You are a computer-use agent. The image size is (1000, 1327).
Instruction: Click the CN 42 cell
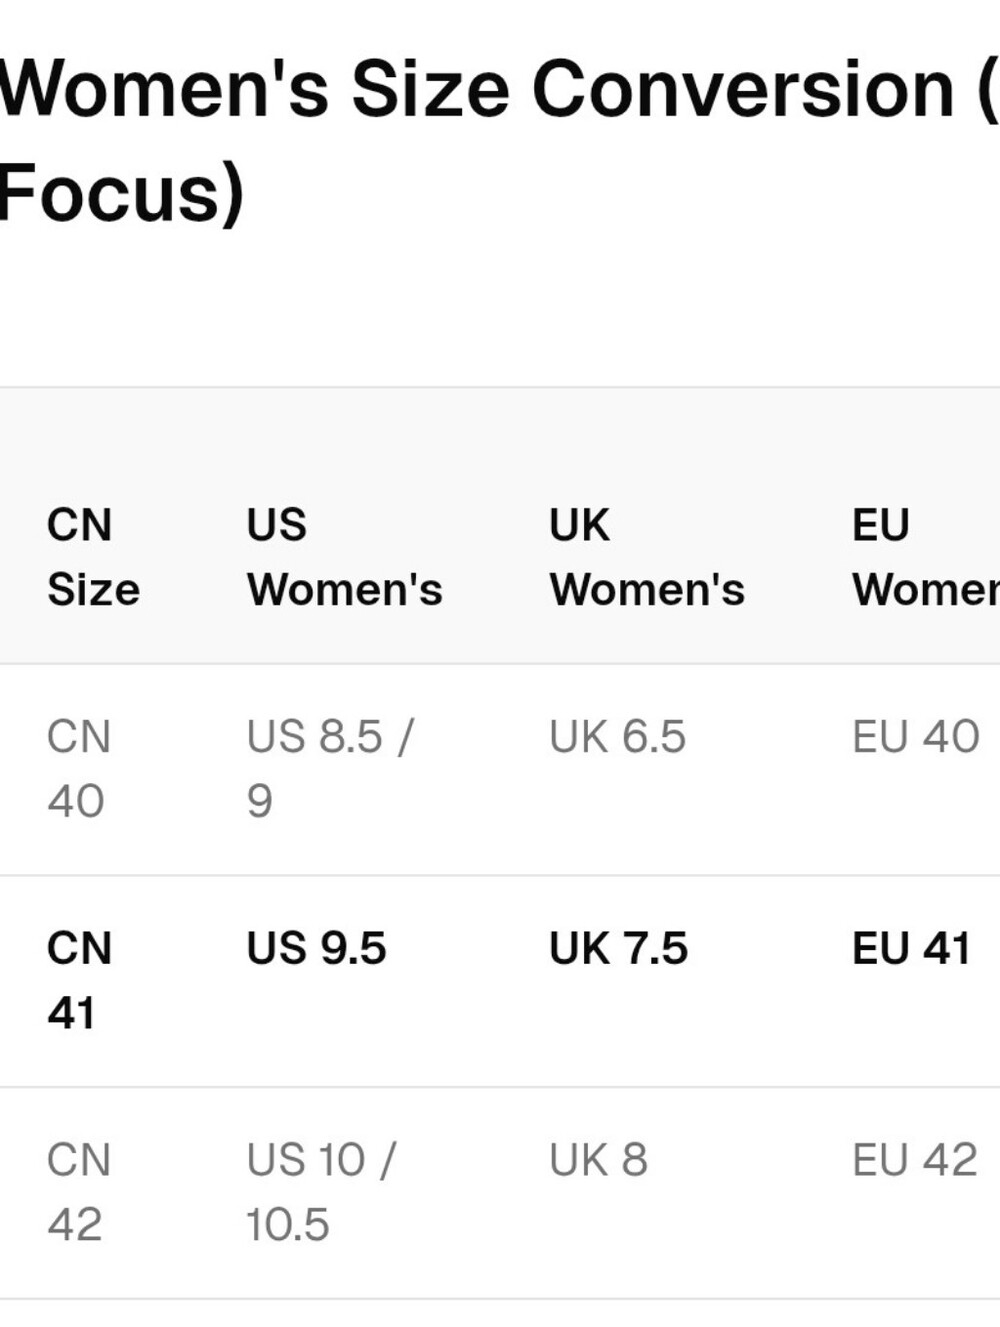click(79, 1193)
